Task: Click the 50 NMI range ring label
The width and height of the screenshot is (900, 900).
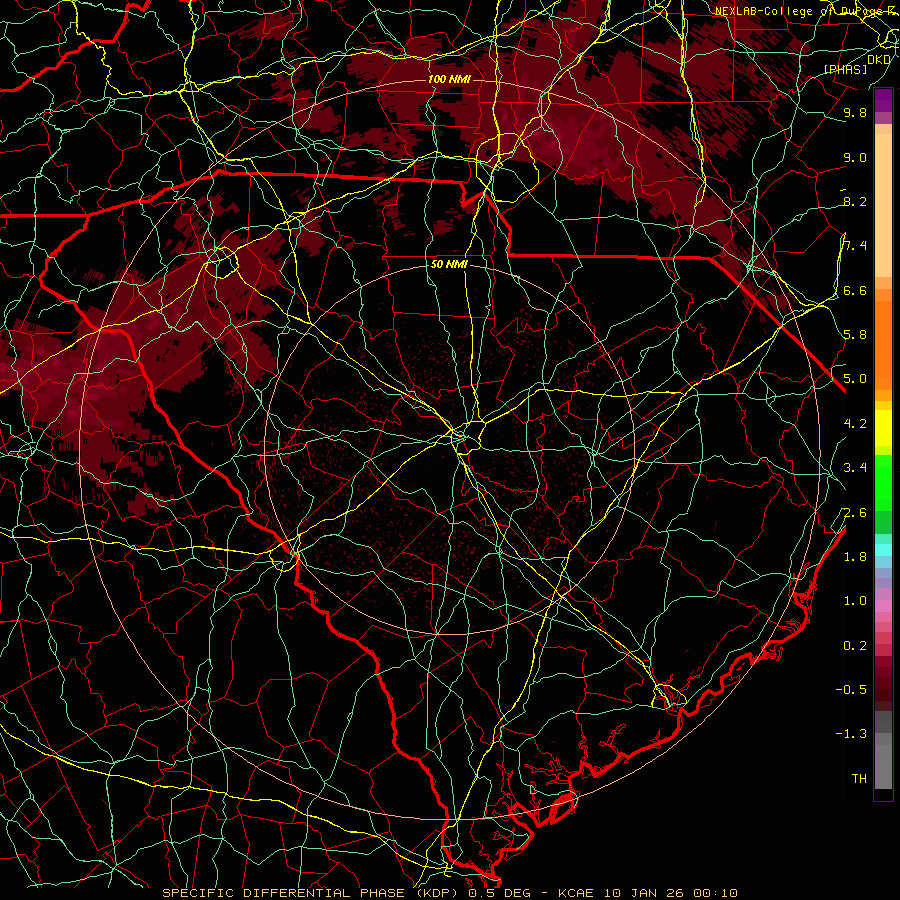Action: [449, 264]
